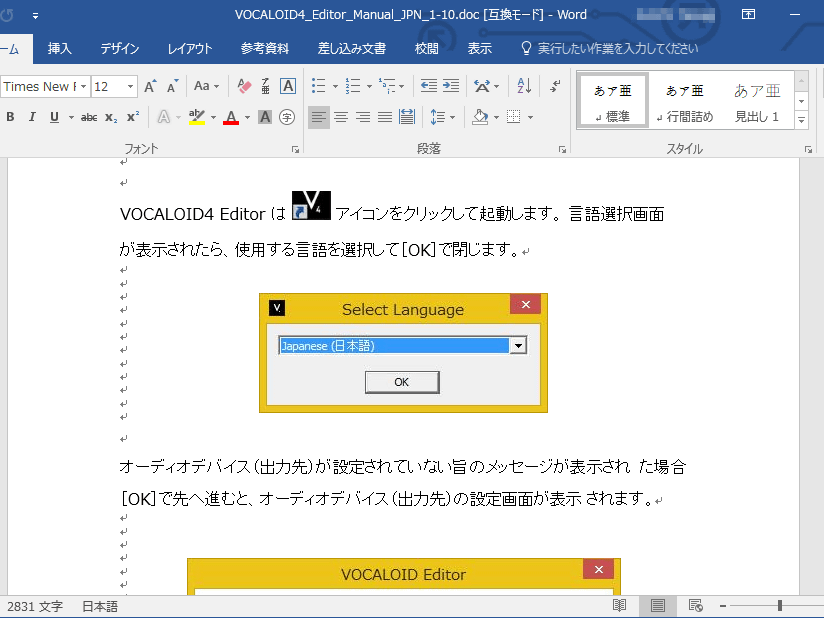Toggle character shading
The image size is (824, 618).
tap(265, 117)
